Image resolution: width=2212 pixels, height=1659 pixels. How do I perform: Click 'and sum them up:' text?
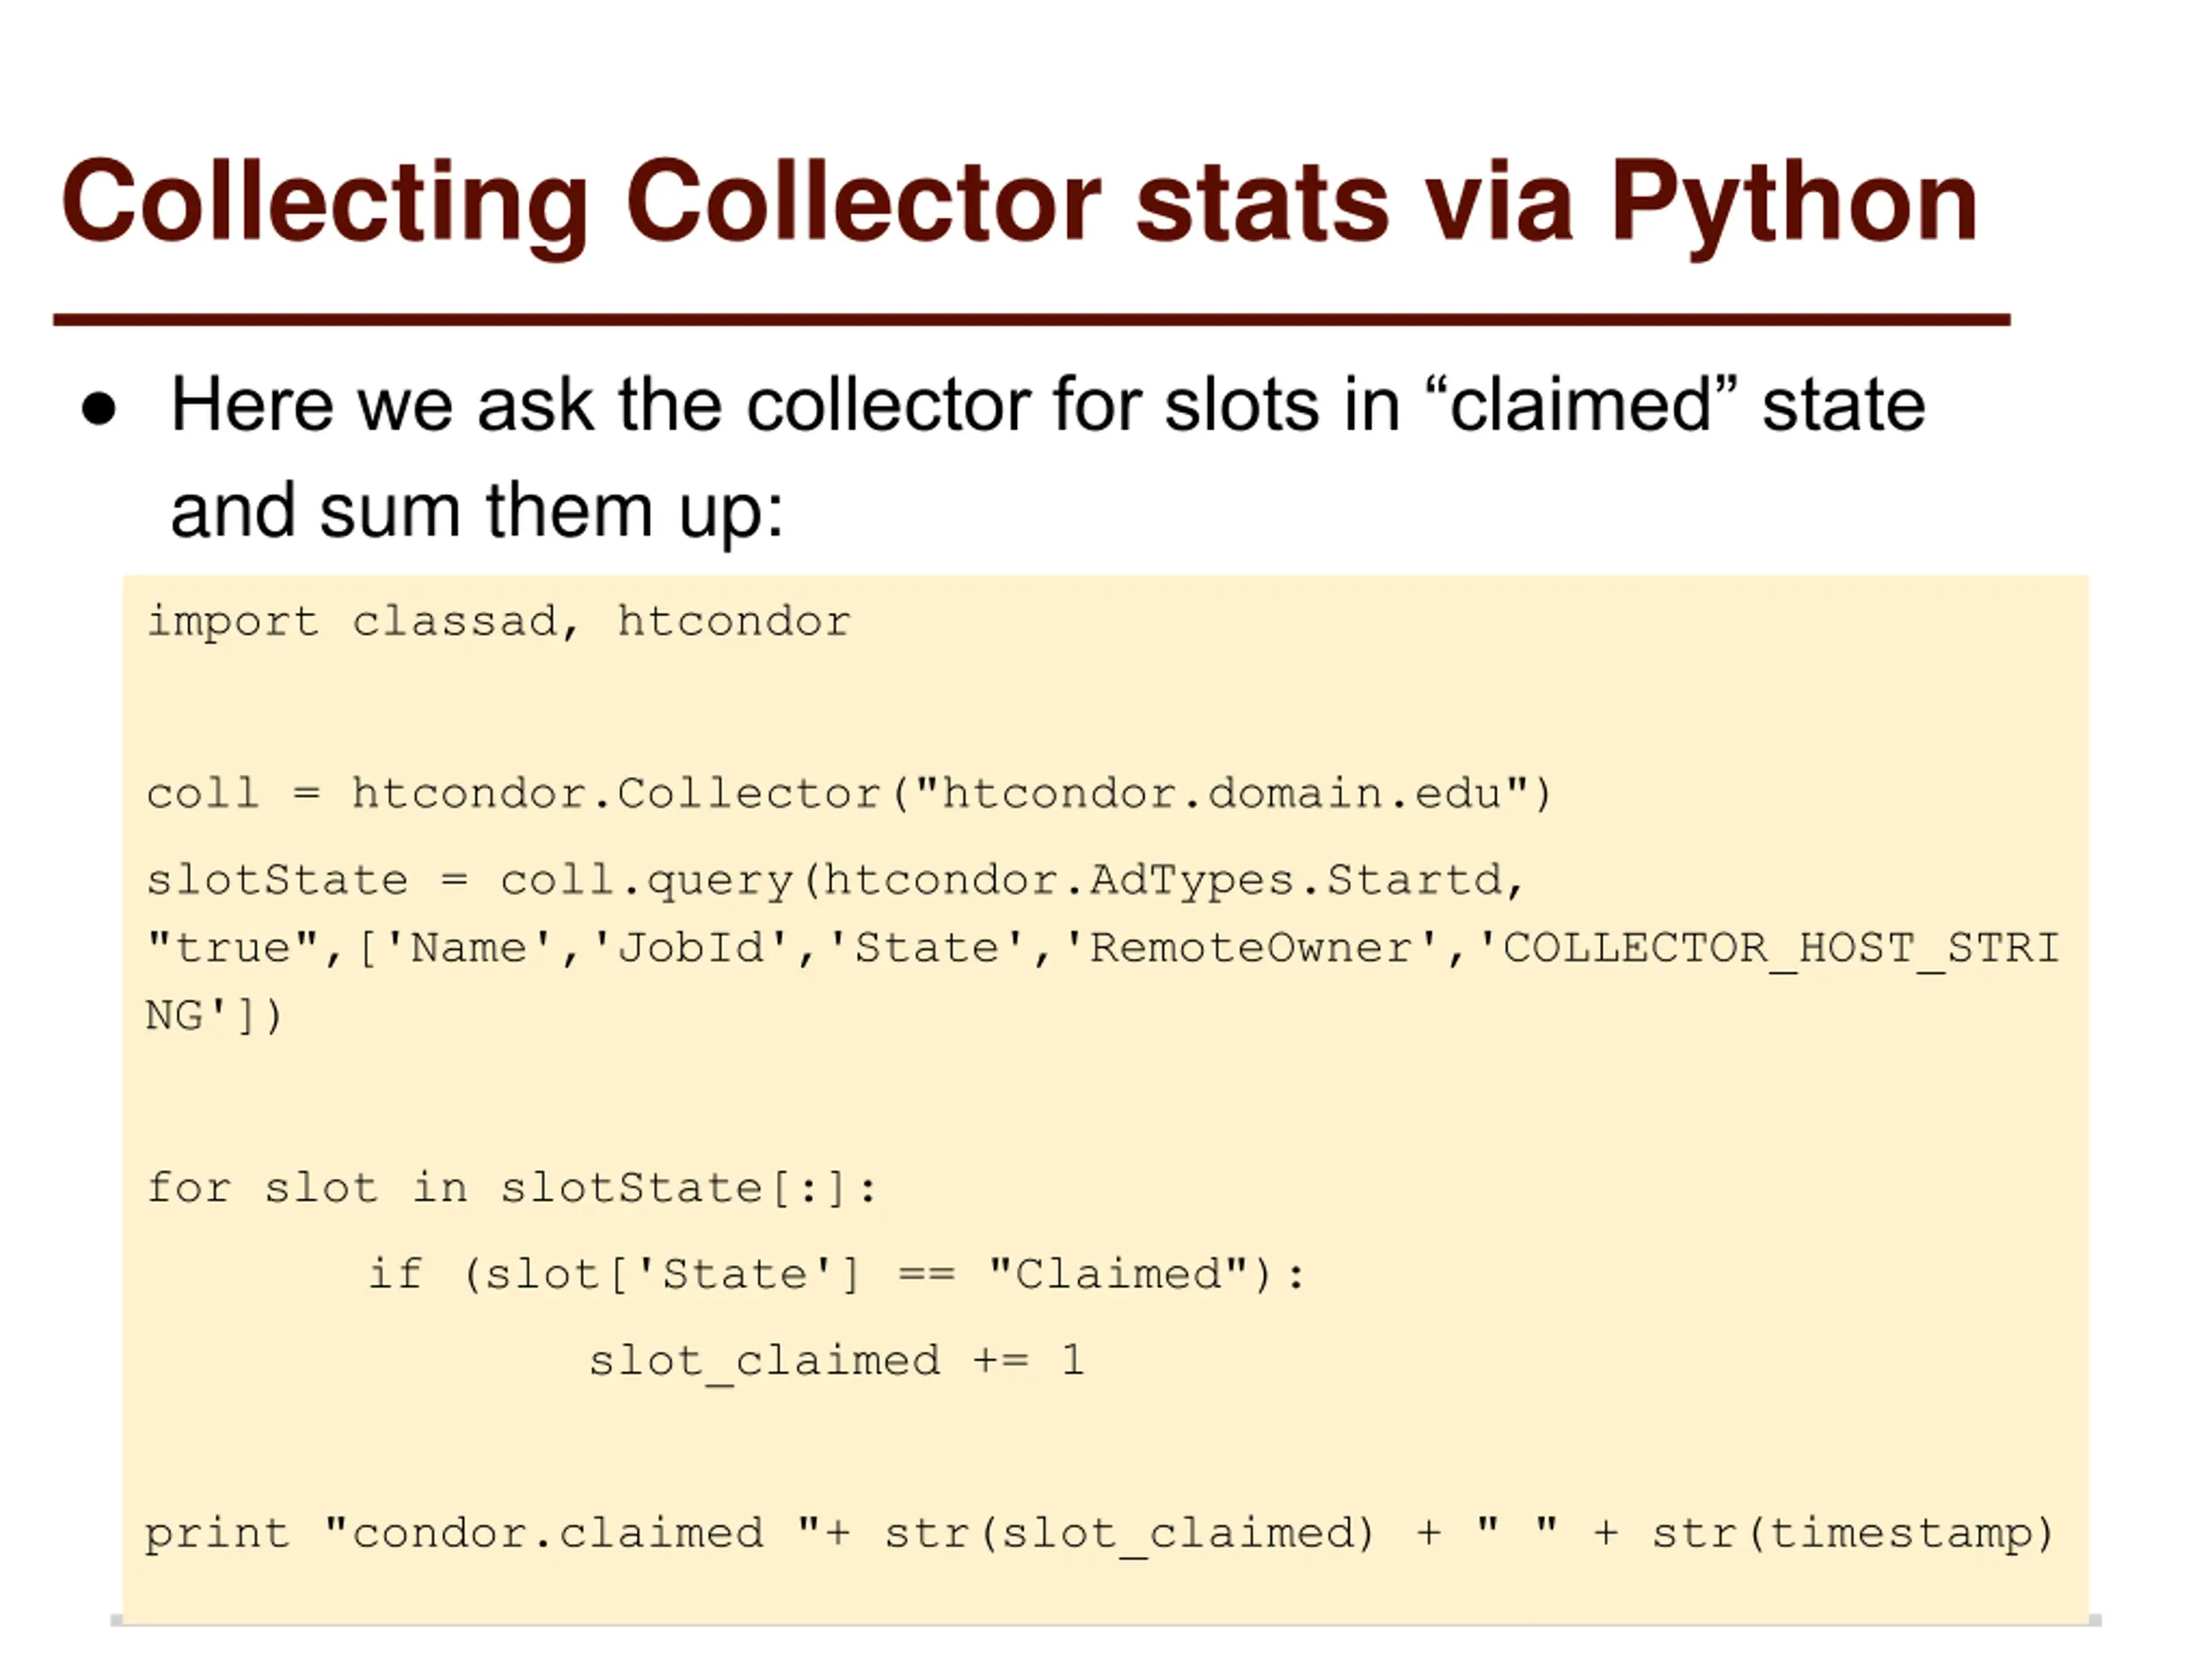[x=477, y=512]
